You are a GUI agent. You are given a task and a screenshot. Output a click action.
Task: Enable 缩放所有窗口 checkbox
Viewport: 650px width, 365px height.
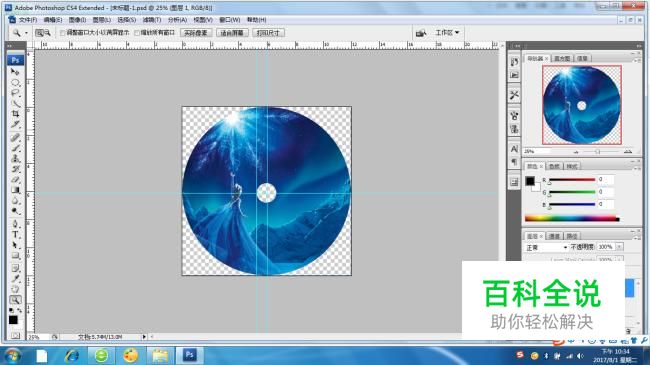[x=137, y=33]
